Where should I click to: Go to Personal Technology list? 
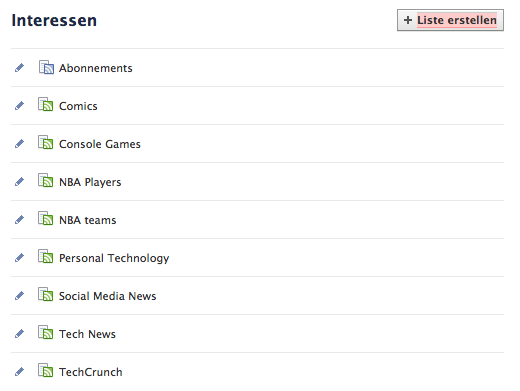(114, 258)
